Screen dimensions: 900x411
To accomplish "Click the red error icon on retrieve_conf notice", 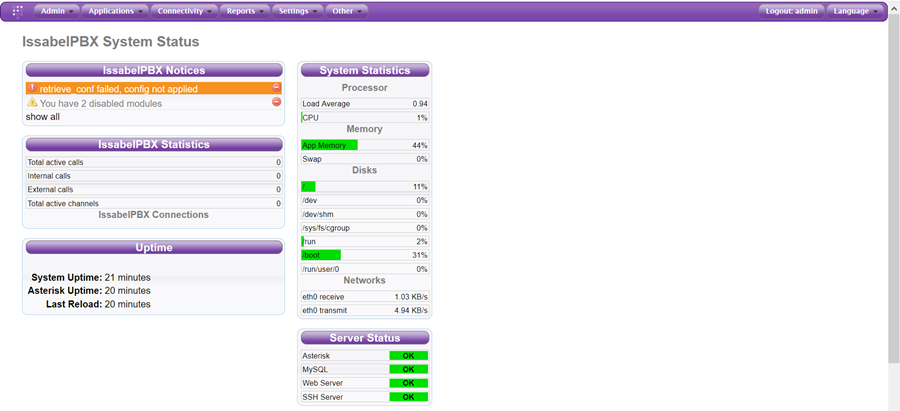I will (32, 88).
